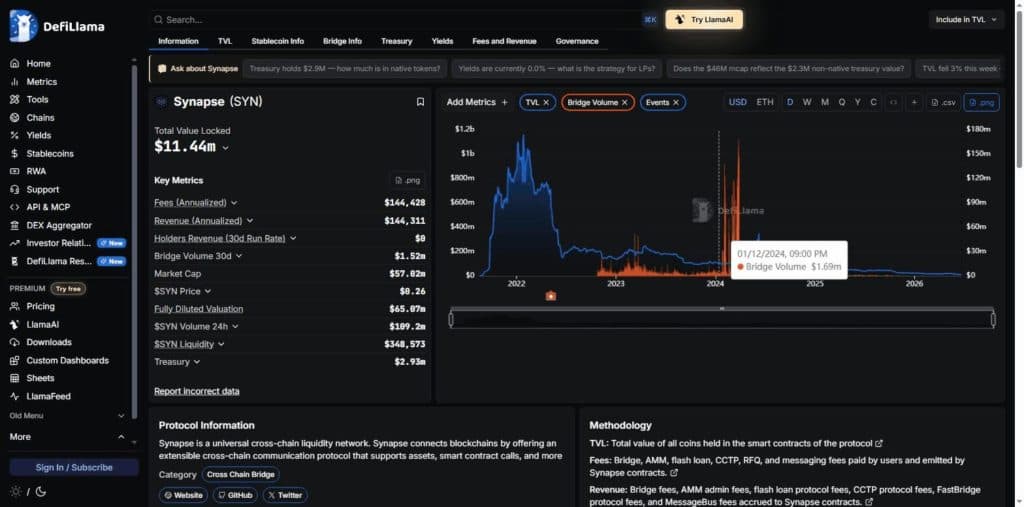Switch to dark mode moon icon
The height and width of the screenshot is (507, 1024).
40,492
